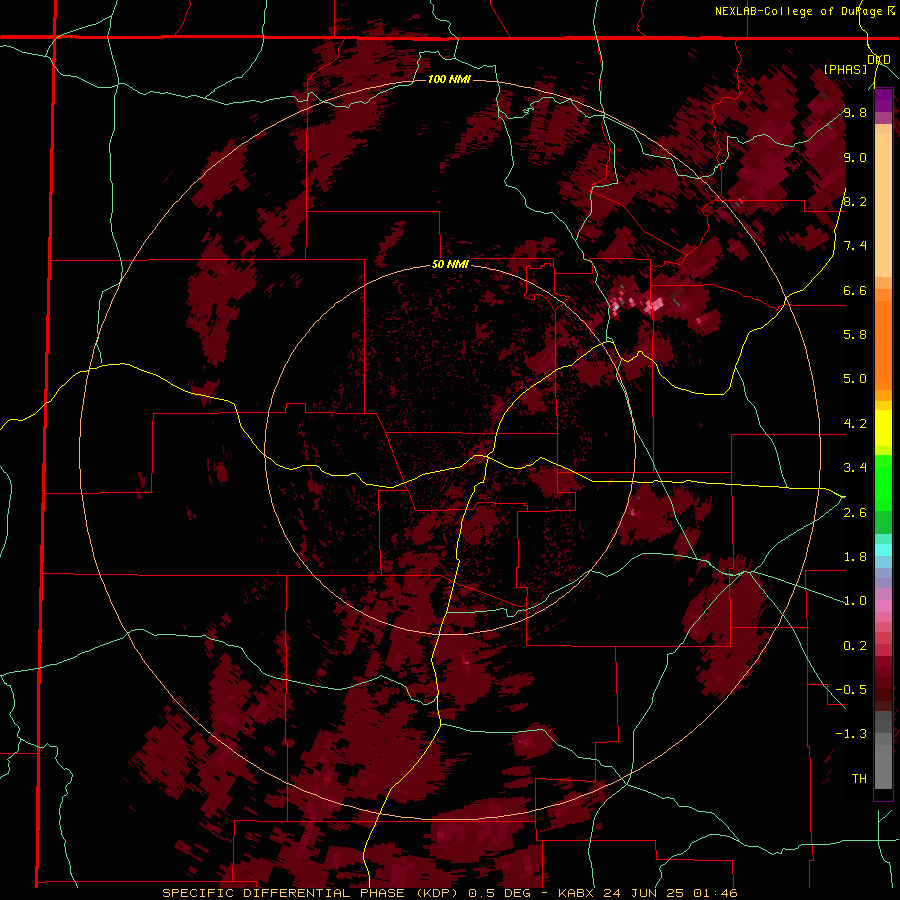
Task: Click the gray band beside the TH label
Action: tap(883, 766)
